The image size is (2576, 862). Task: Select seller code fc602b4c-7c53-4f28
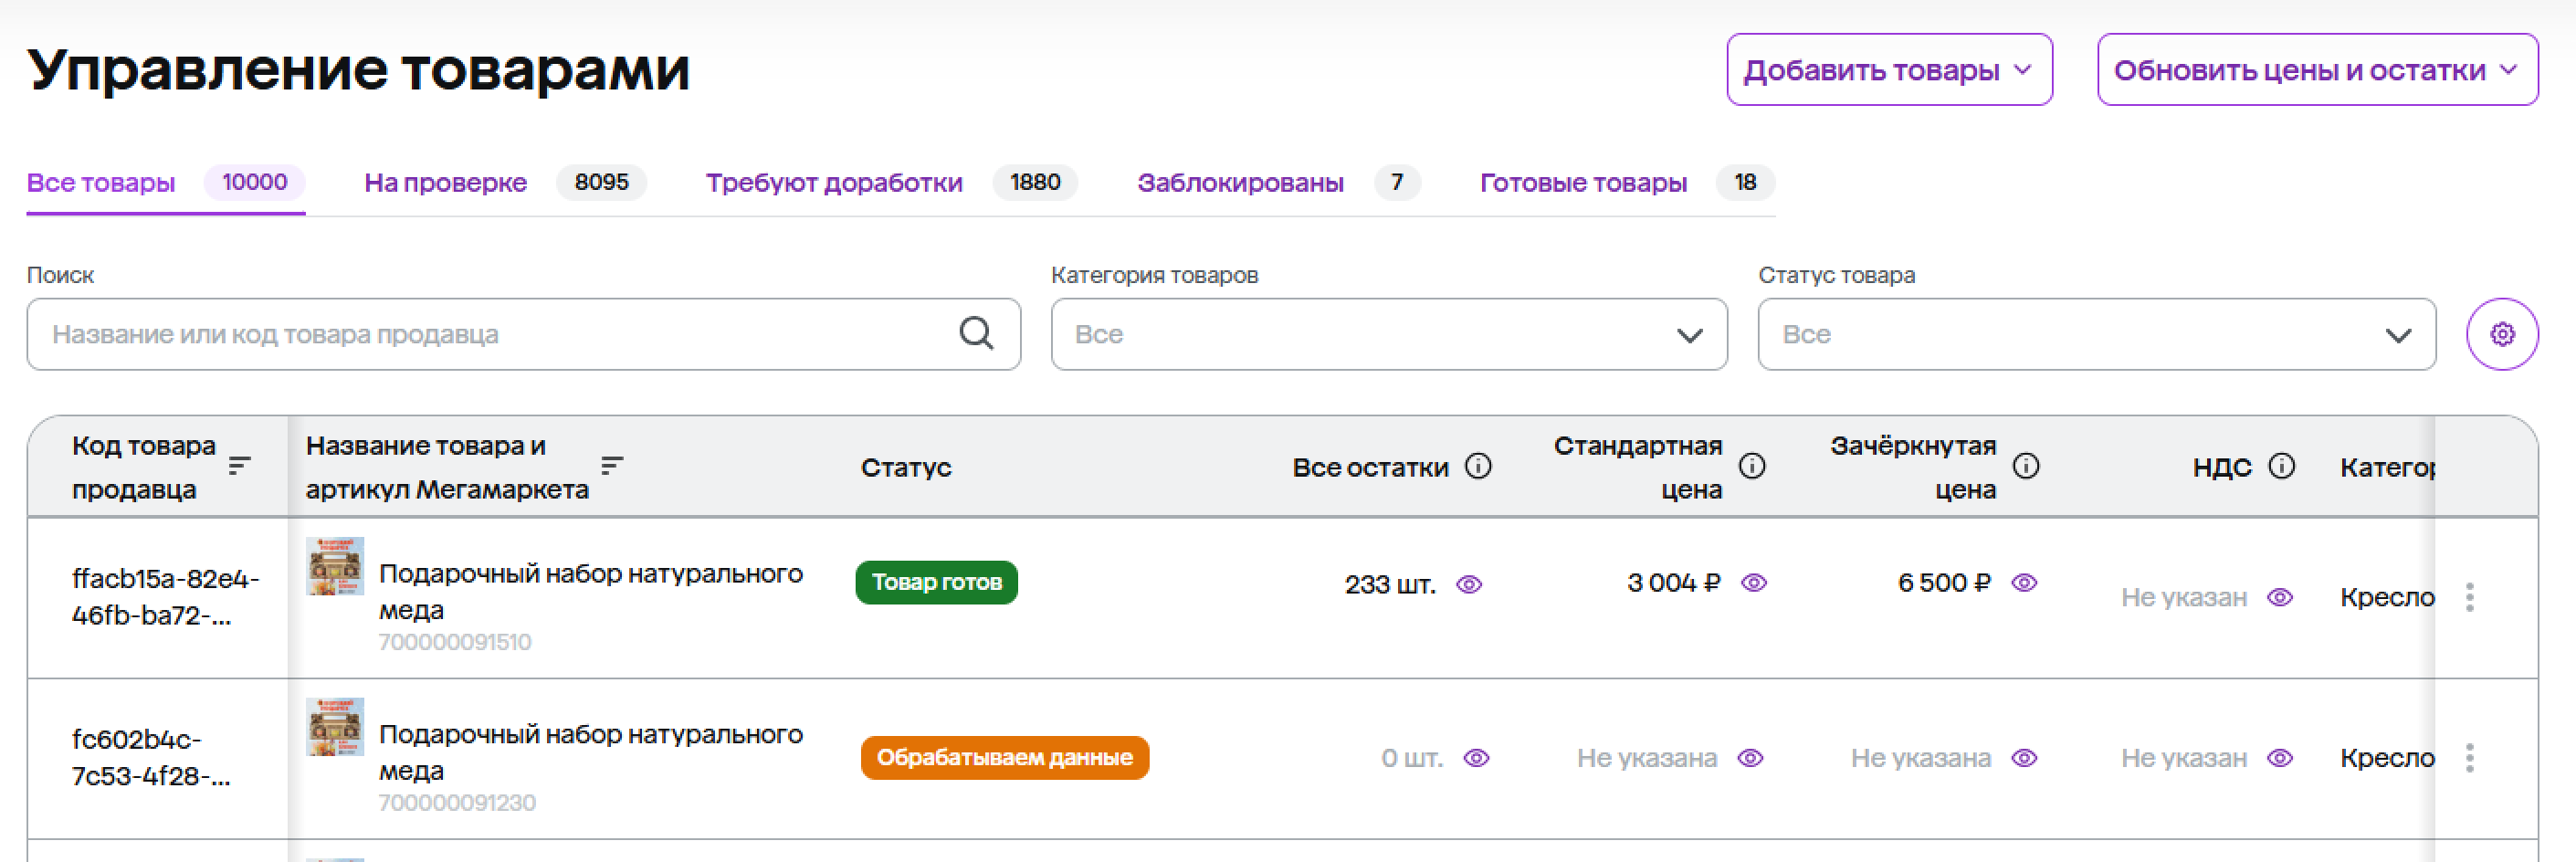point(151,758)
